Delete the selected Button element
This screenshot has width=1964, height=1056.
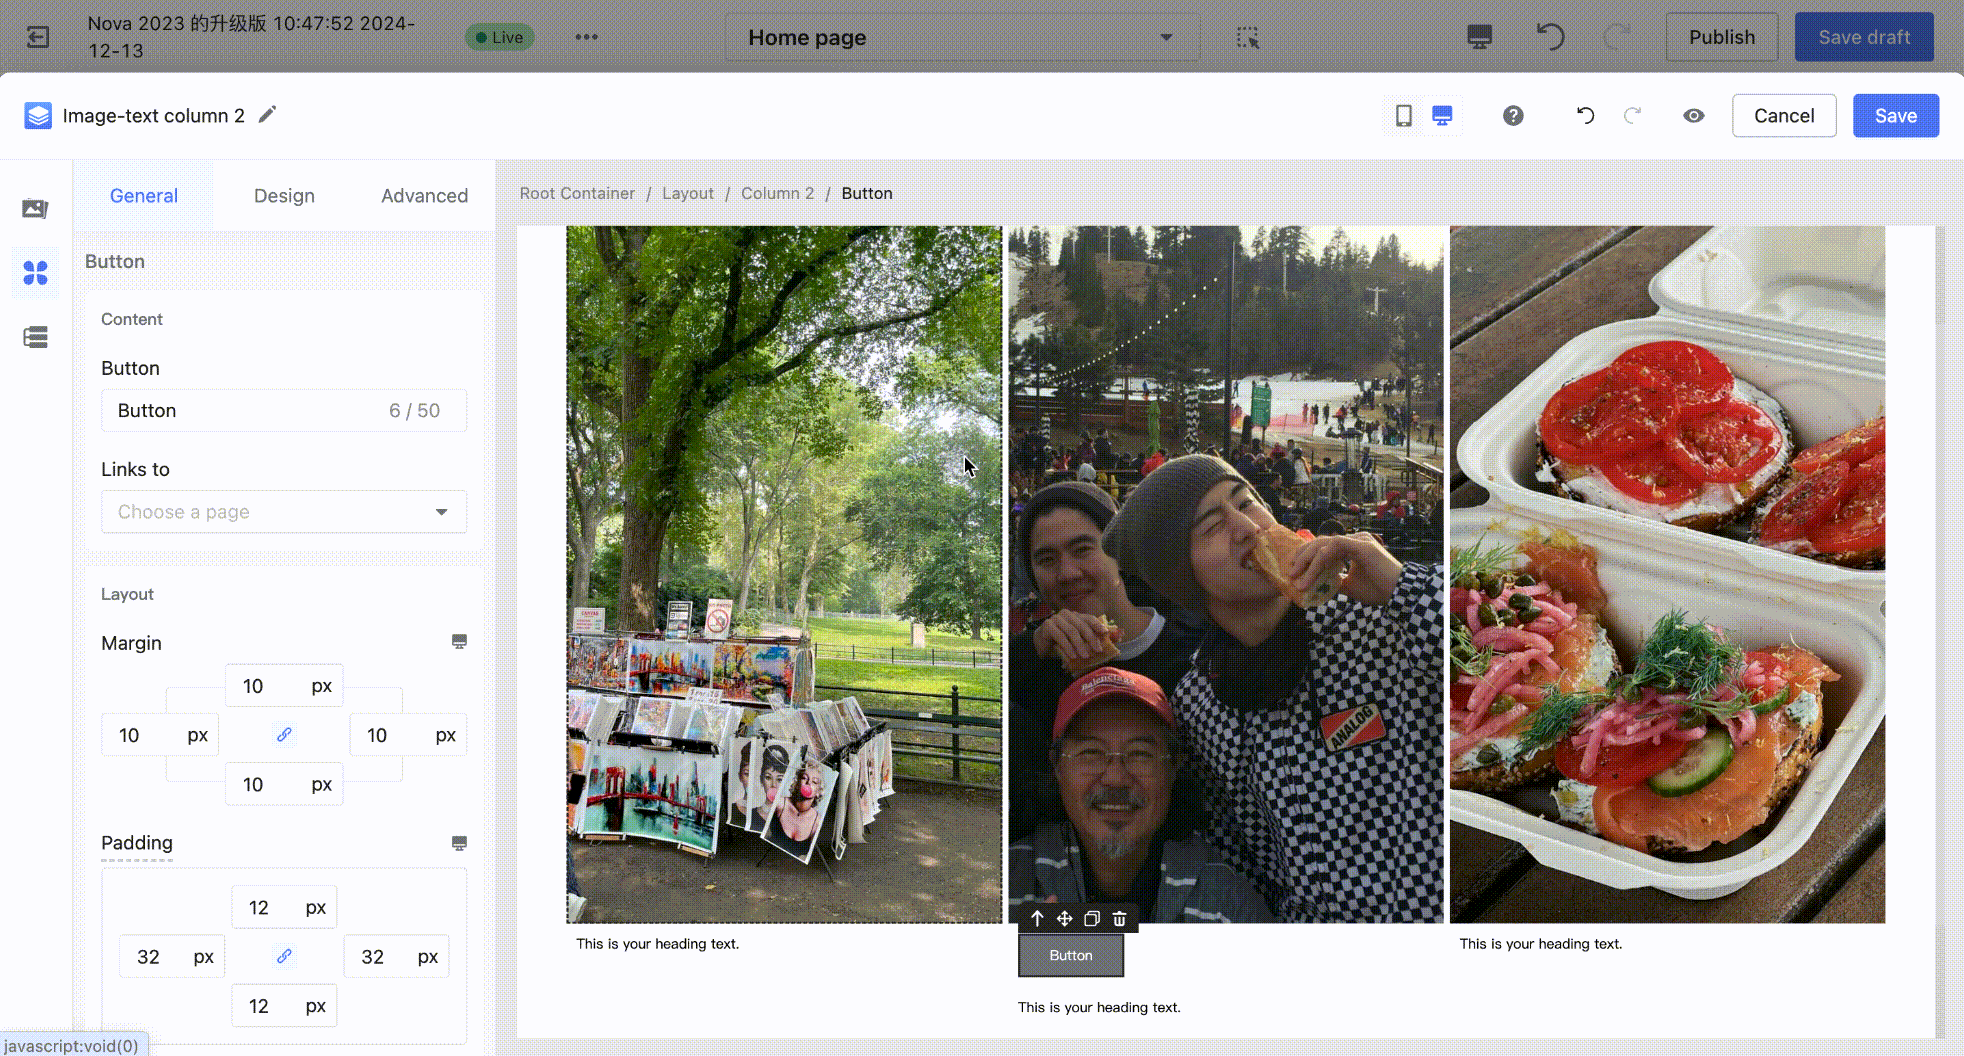(1120, 919)
